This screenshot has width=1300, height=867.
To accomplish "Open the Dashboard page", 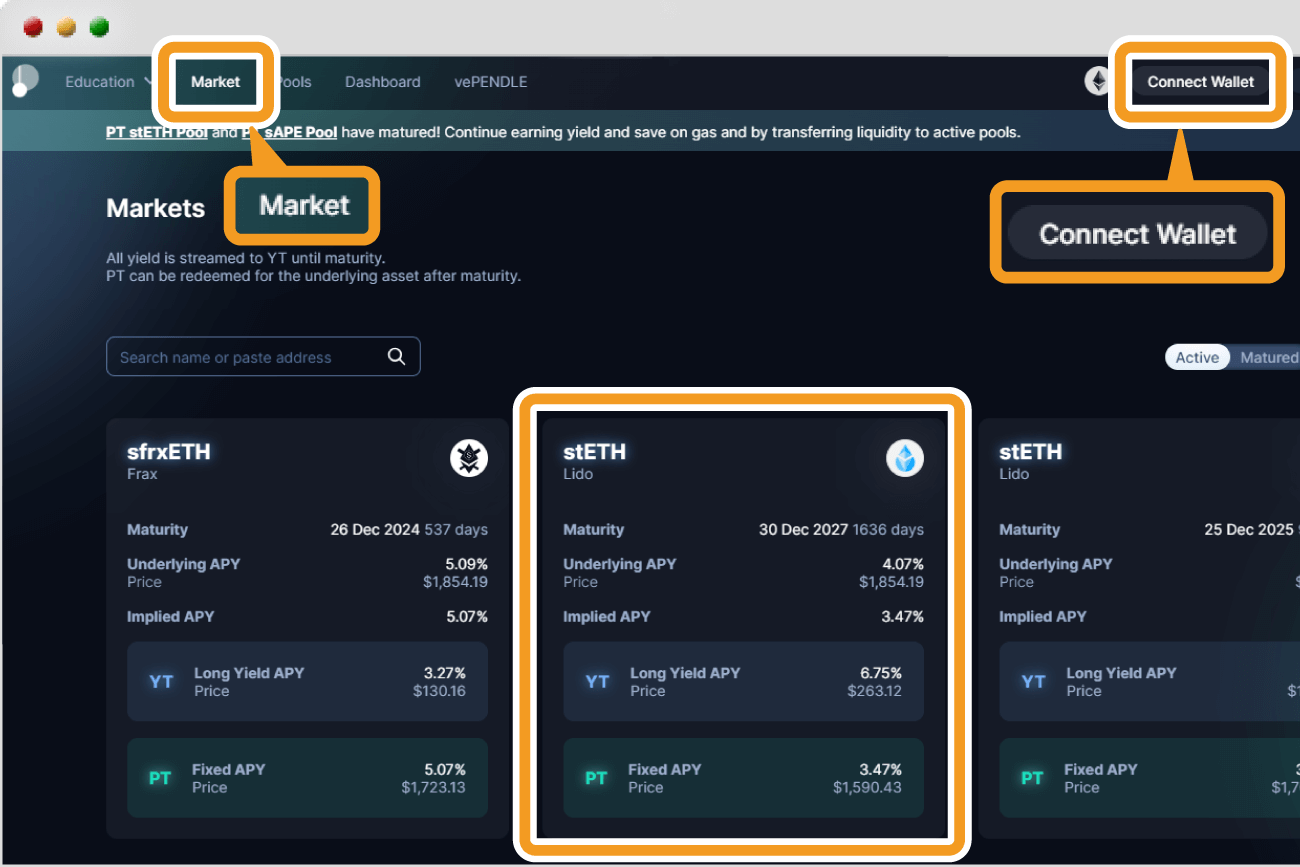I will (x=383, y=82).
